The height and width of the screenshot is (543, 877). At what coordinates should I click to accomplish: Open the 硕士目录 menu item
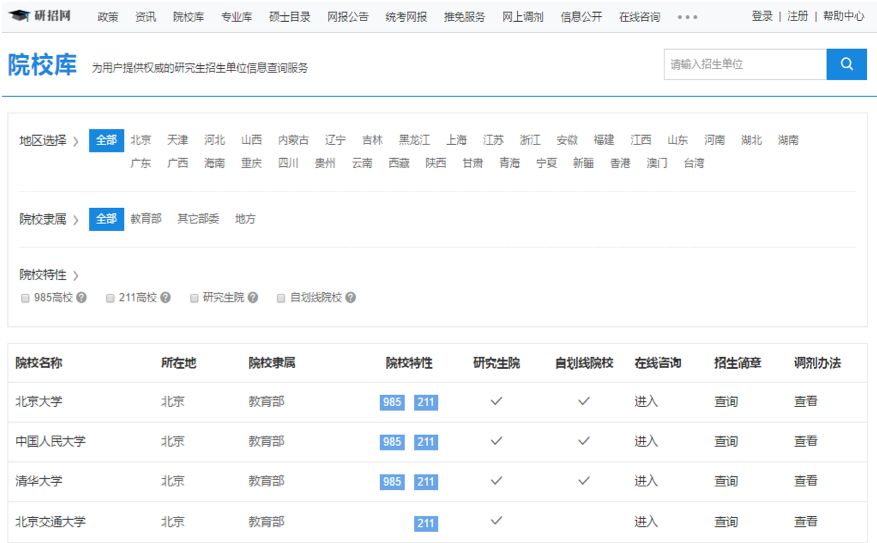tap(289, 17)
